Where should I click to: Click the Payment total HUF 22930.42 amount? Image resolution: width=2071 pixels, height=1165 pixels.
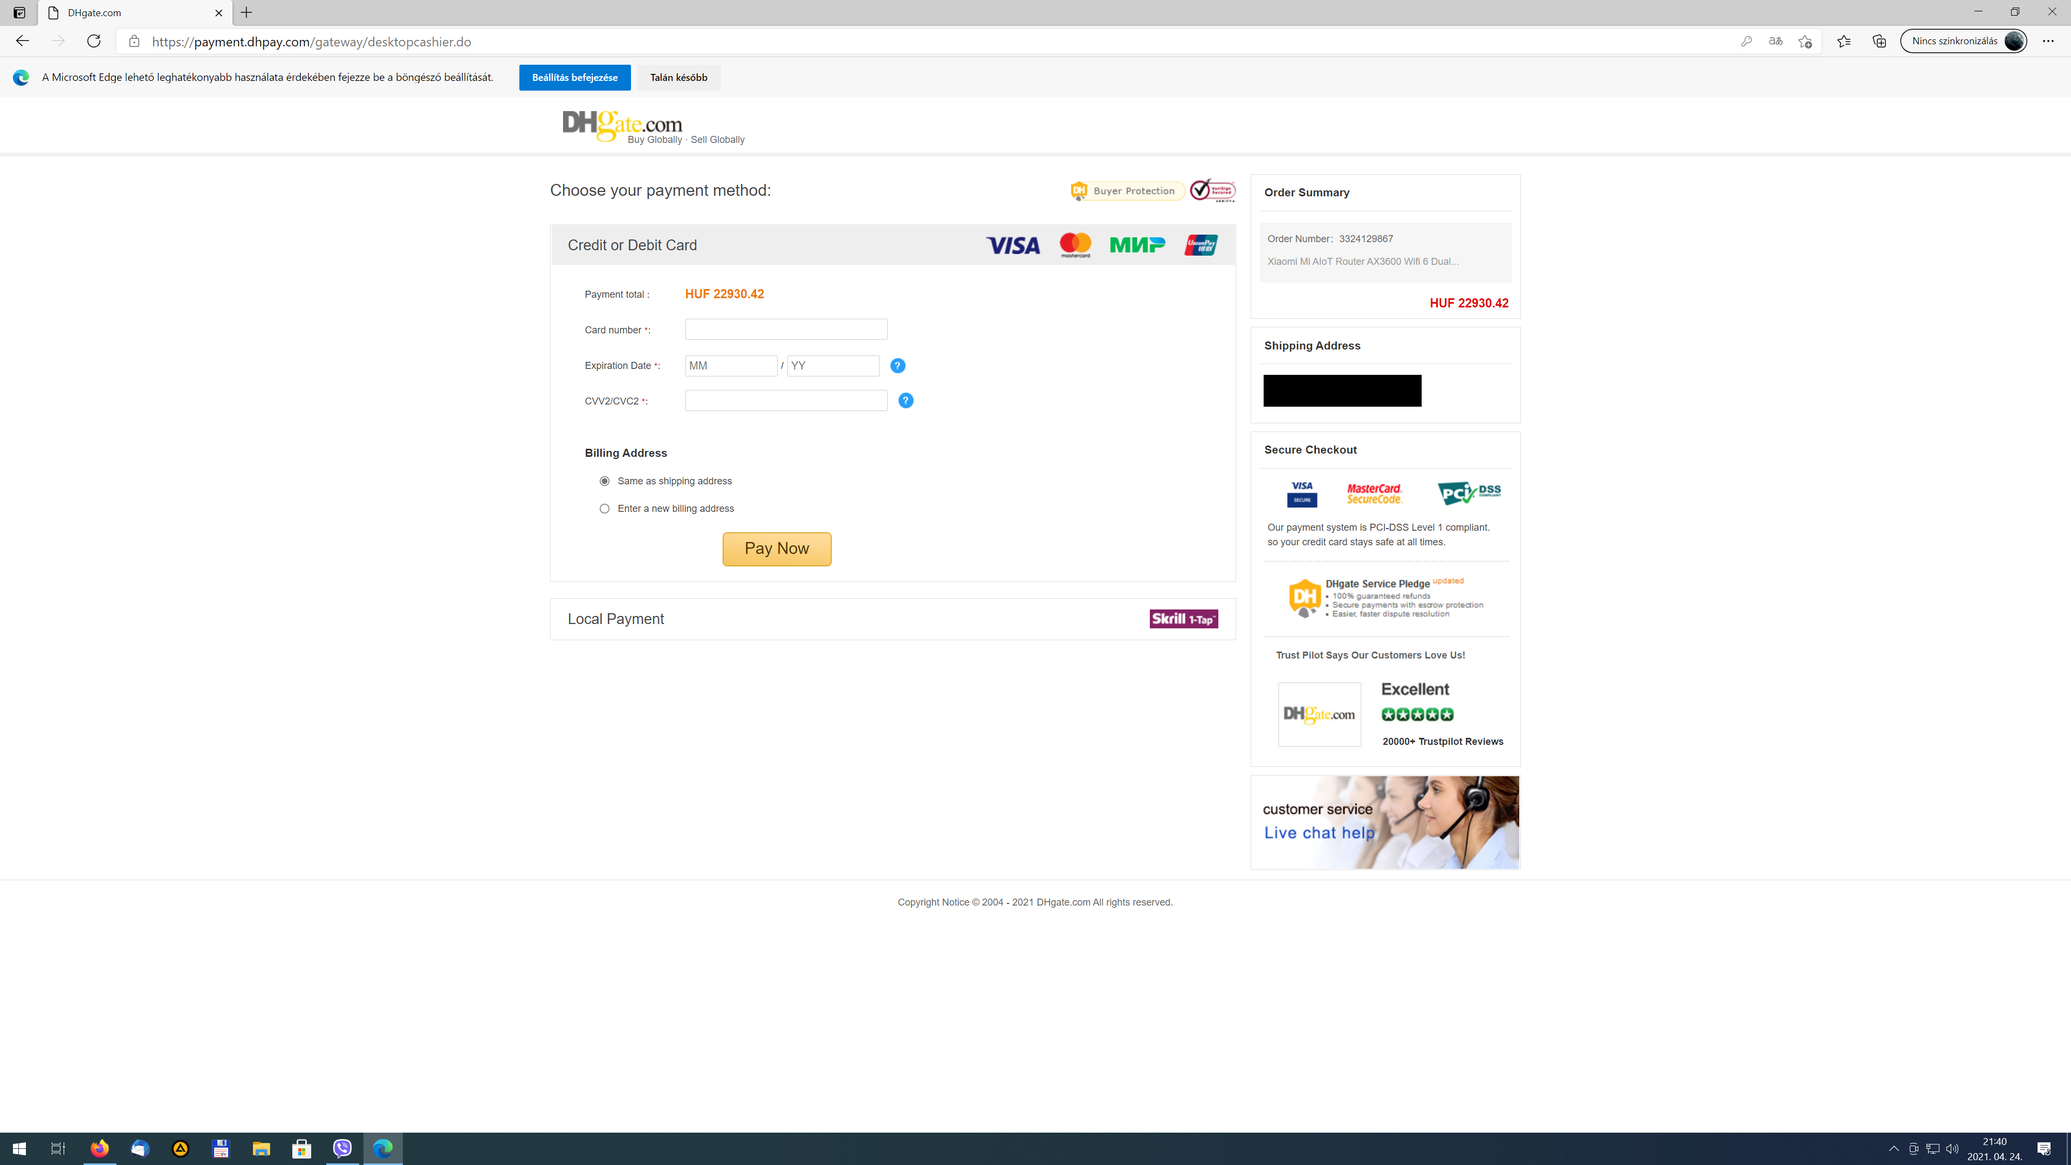coord(724,294)
